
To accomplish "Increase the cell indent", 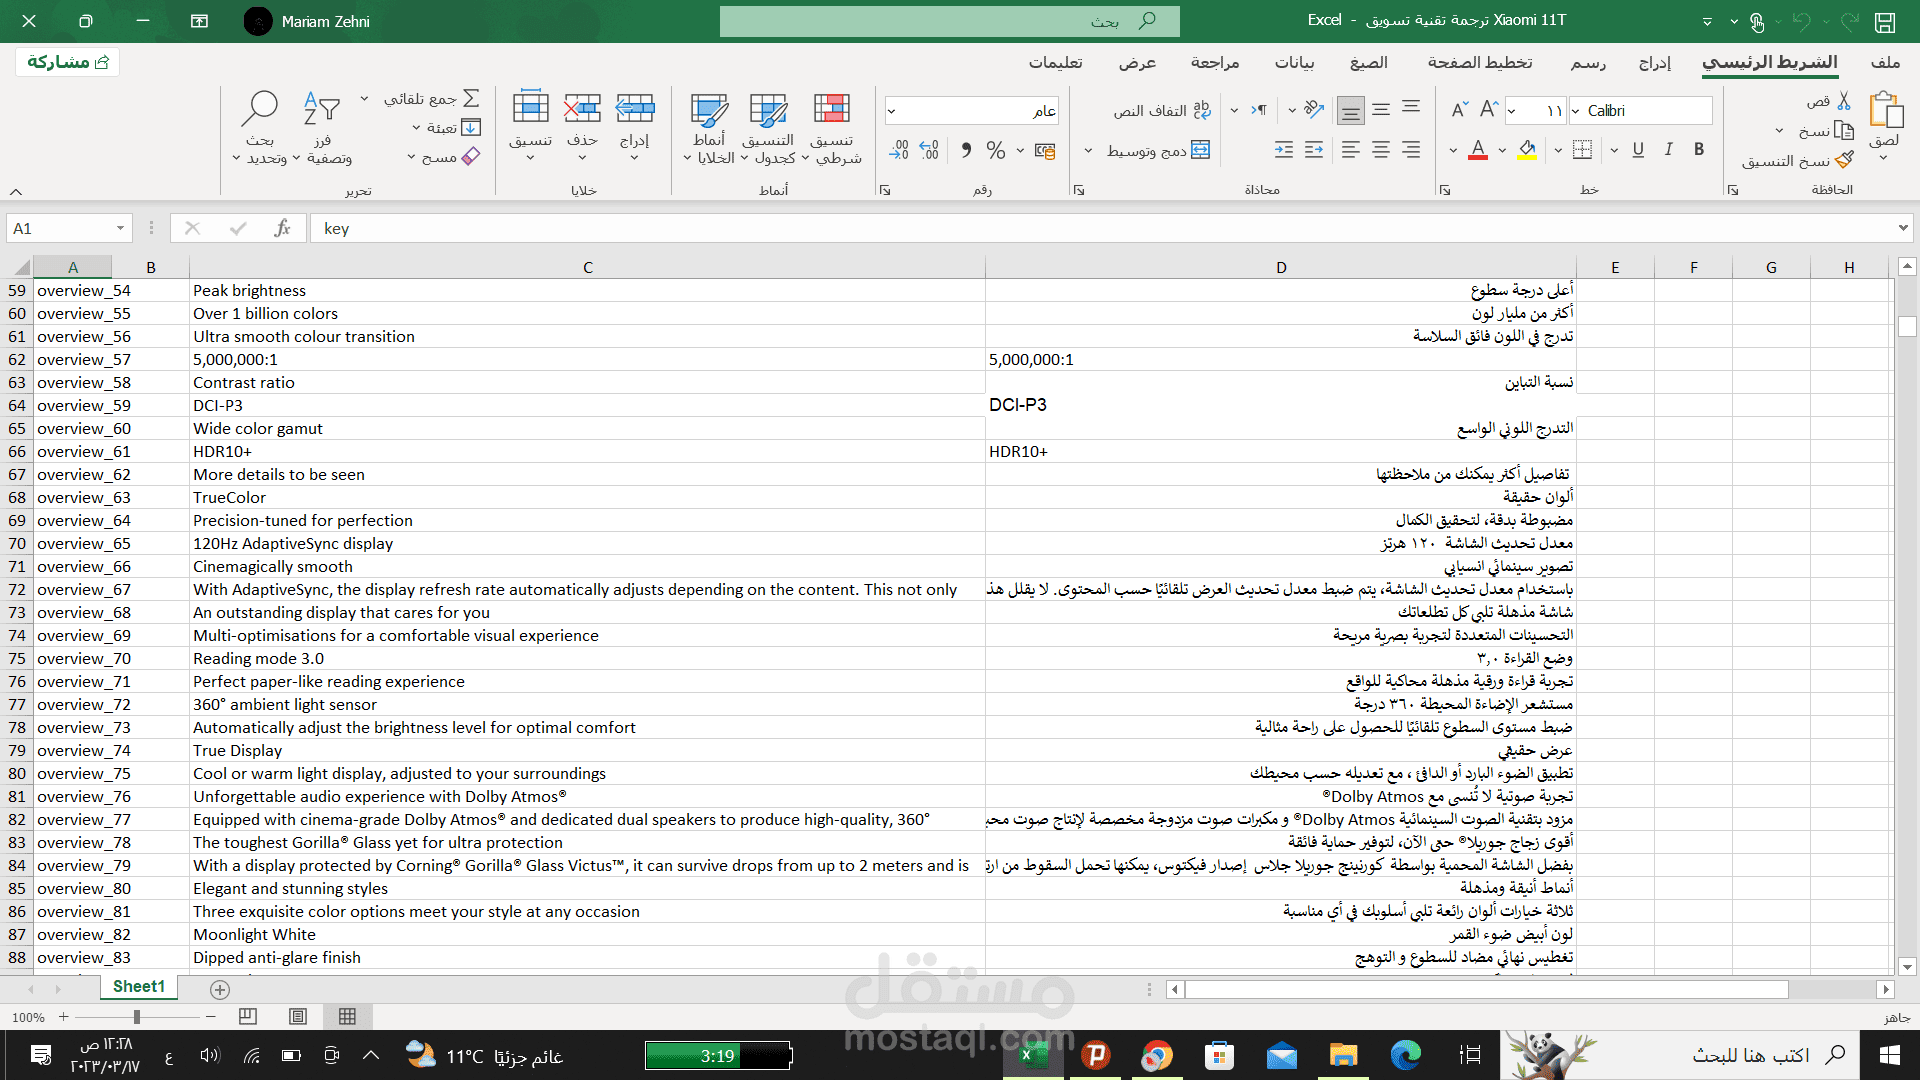I will [x=1284, y=150].
